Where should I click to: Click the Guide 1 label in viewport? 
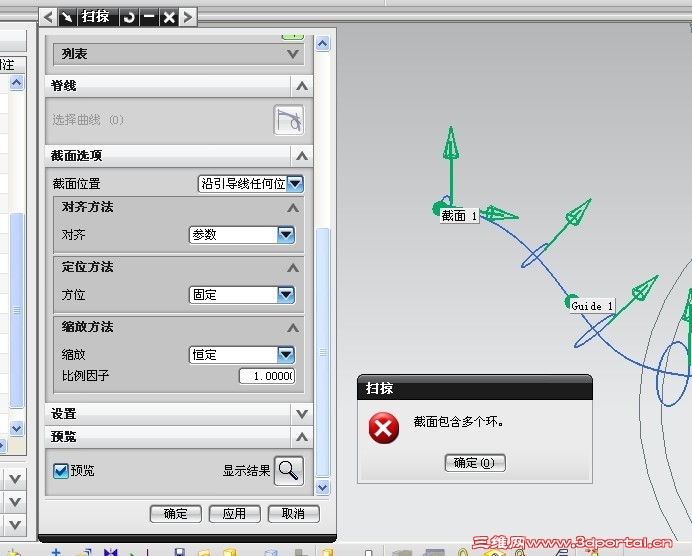coord(592,306)
